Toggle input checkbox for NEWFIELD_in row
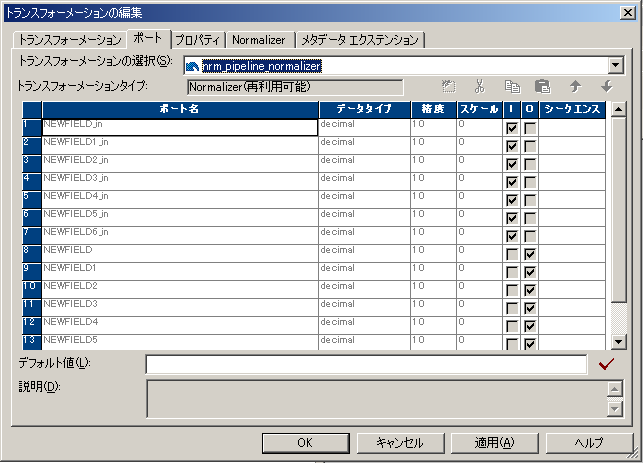 click(512, 128)
